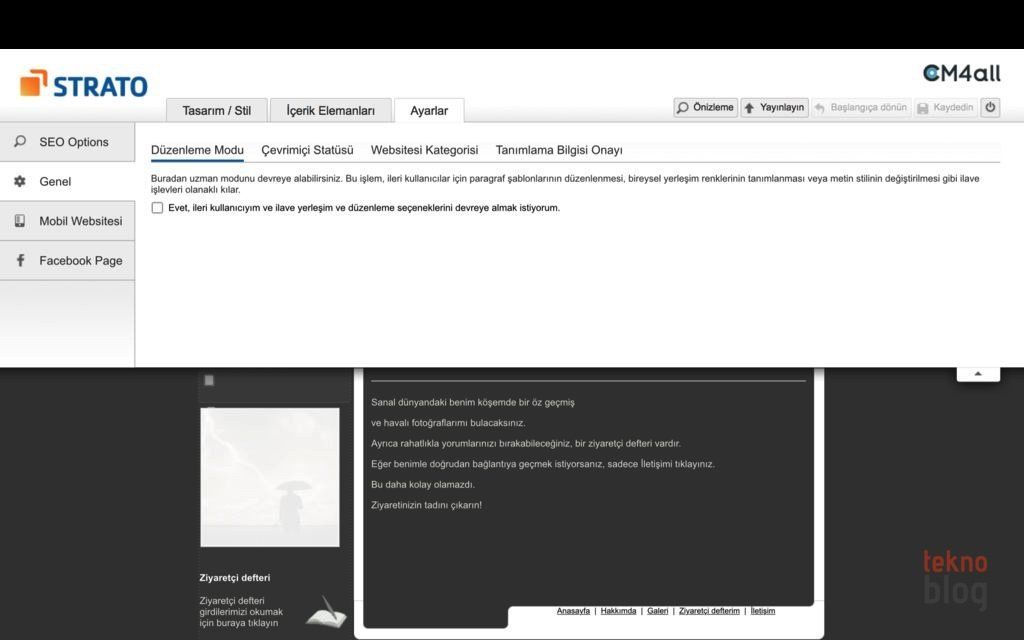Click the power icon in the toolbar
Viewport: 1024px width, 640px height.
pos(989,107)
